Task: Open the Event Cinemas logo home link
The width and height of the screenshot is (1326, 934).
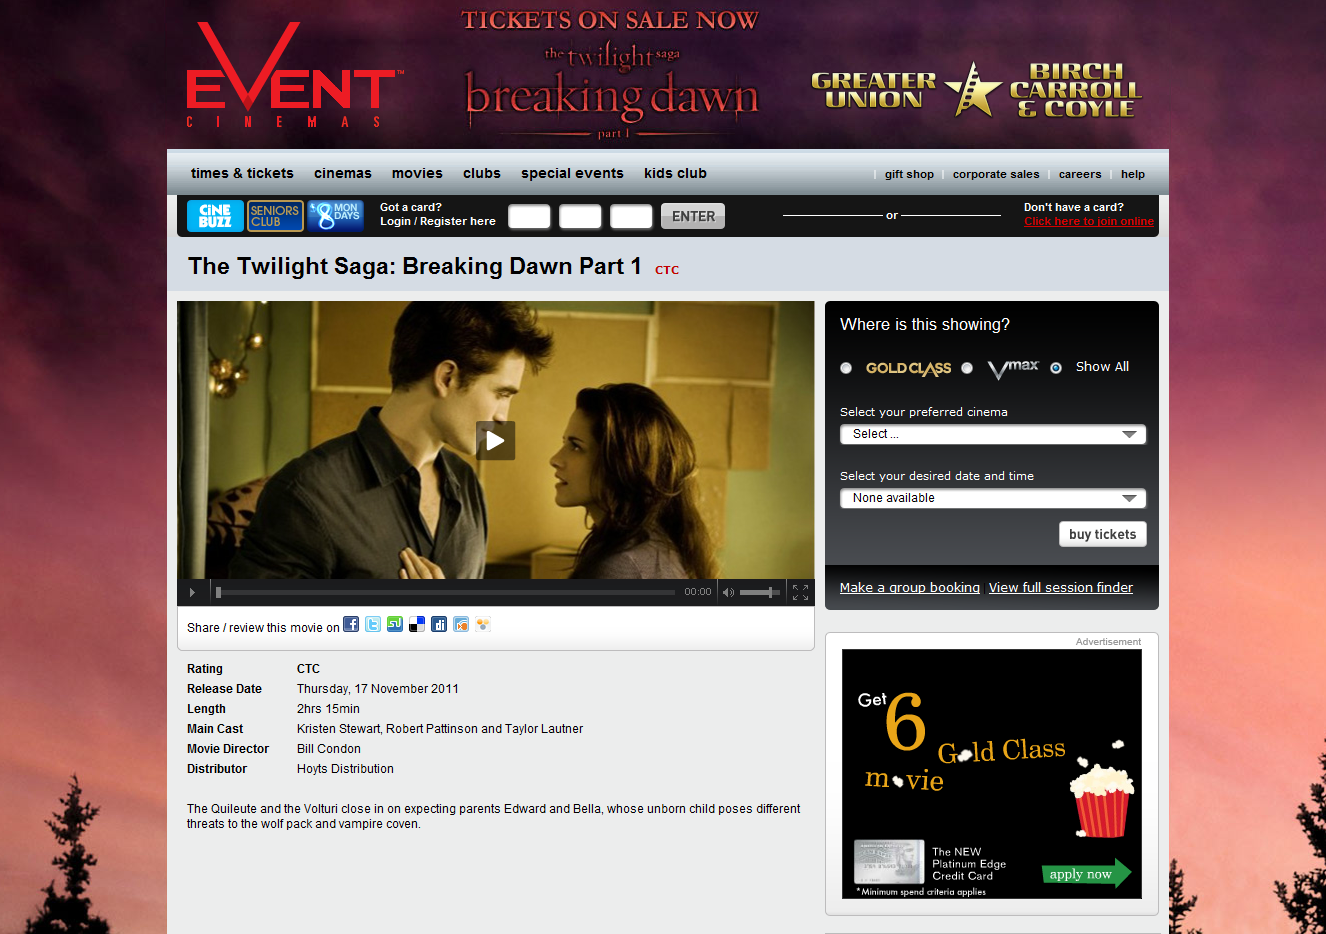Action: pyautogui.click(x=295, y=75)
